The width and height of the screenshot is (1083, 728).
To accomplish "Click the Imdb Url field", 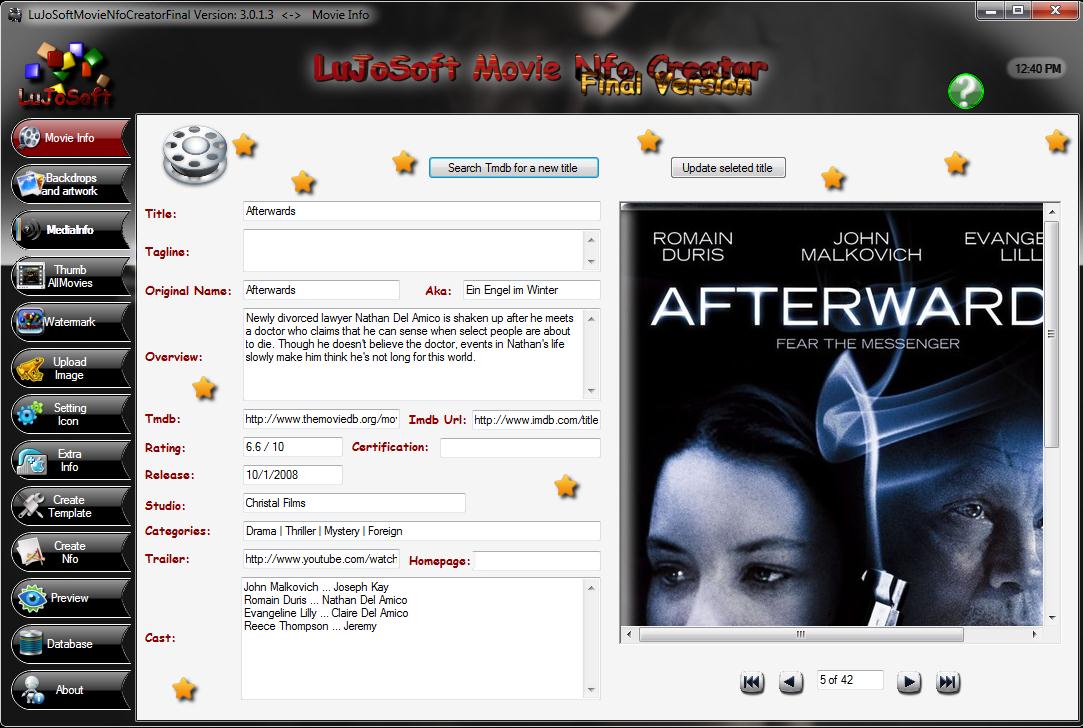I will point(536,420).
